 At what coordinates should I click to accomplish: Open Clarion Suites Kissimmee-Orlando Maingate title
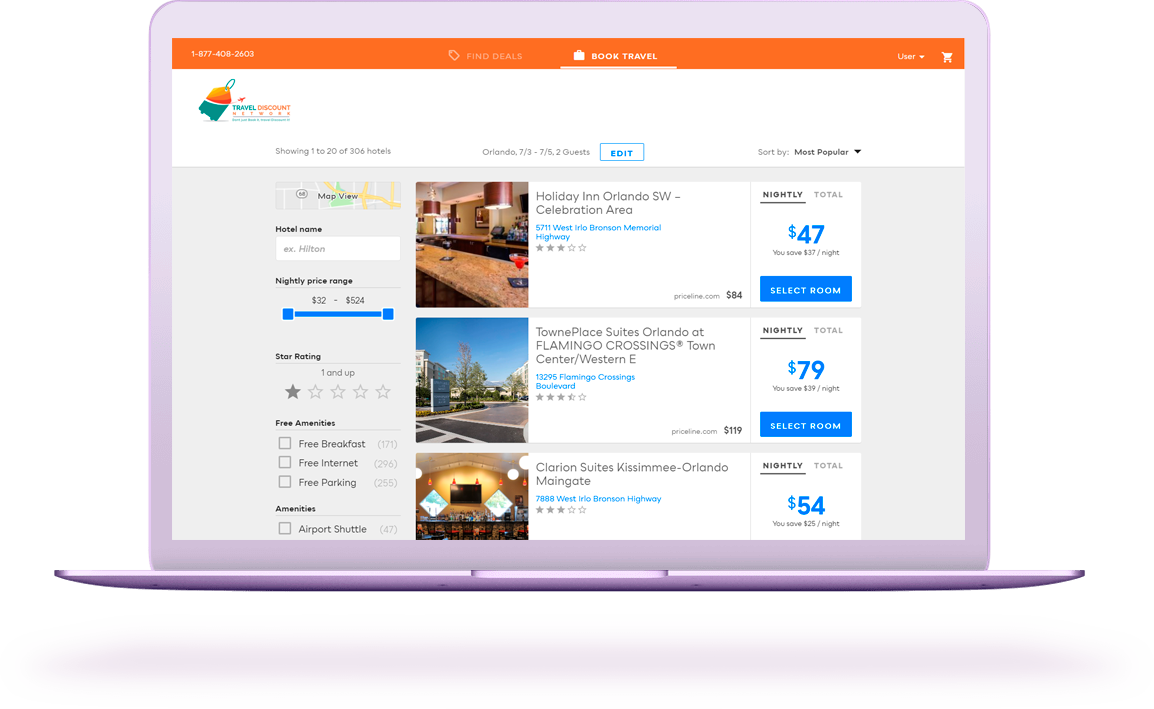pyautogui.click(x=631, y=474)
